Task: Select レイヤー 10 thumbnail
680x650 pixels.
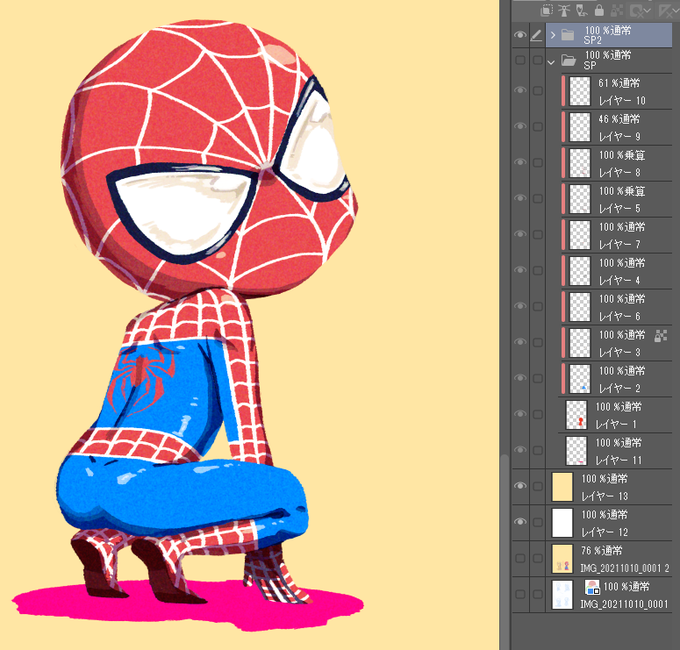Action: tap(580, 91)
